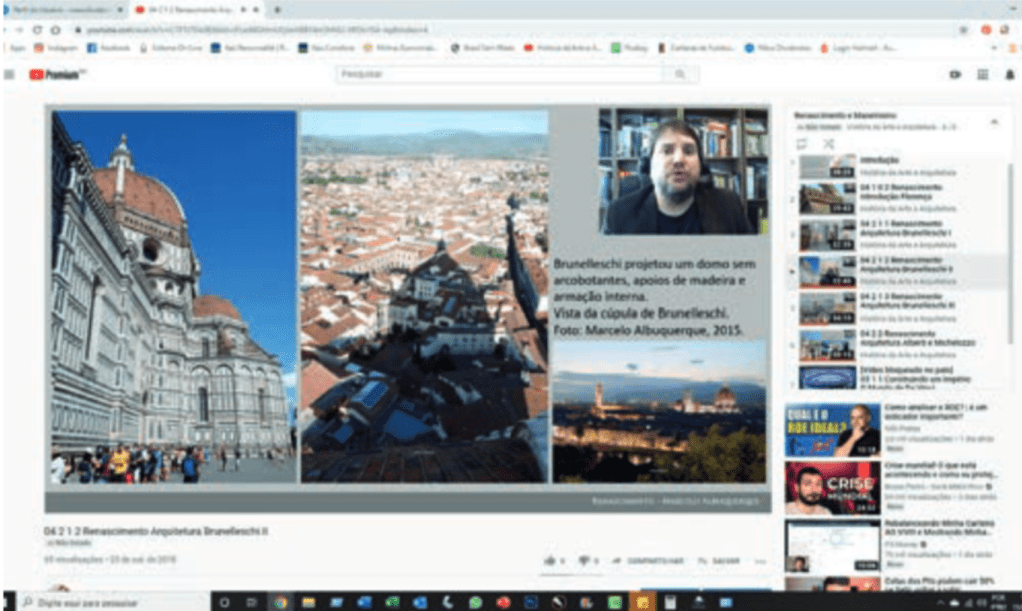Open the notifications bell

(1008, 75)
